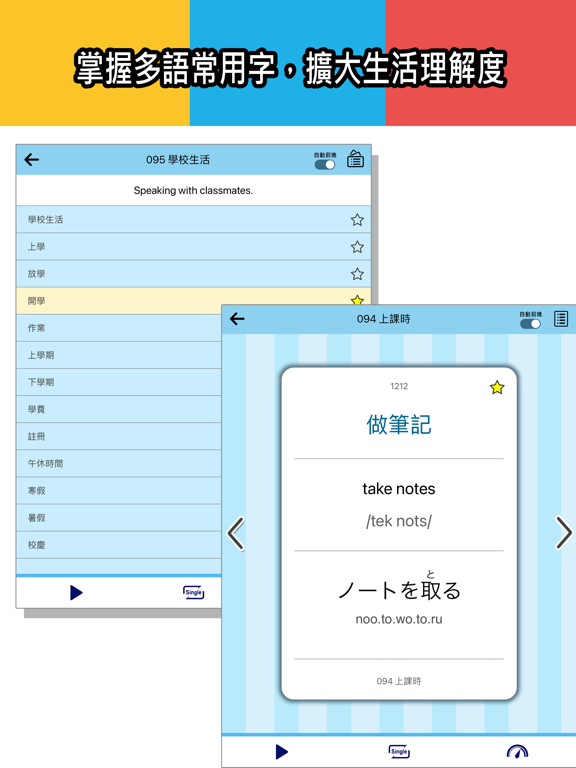Screen dimensions: 576x768
Task: Tap the 095 學校生活 title text
Action: [x=178, y=160]
